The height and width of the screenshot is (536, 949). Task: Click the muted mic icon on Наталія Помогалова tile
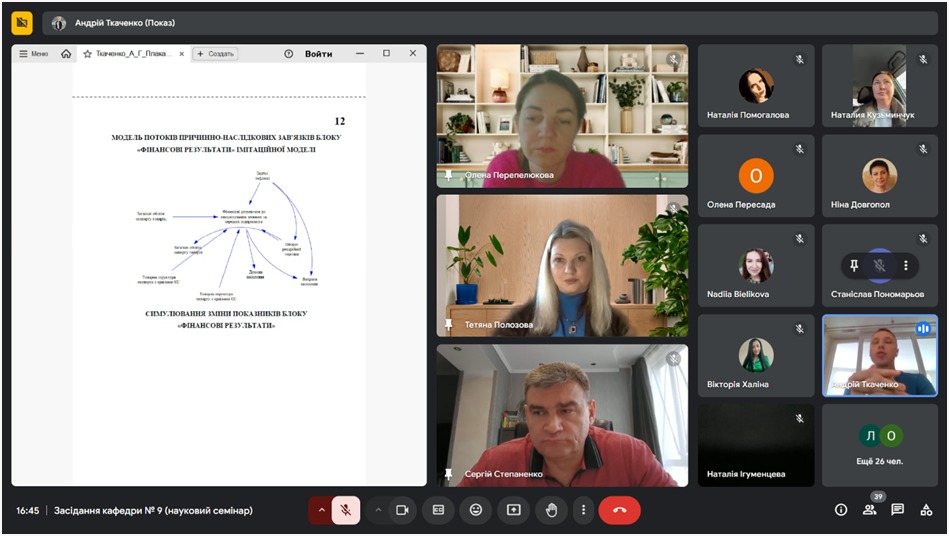coord(800,59)
